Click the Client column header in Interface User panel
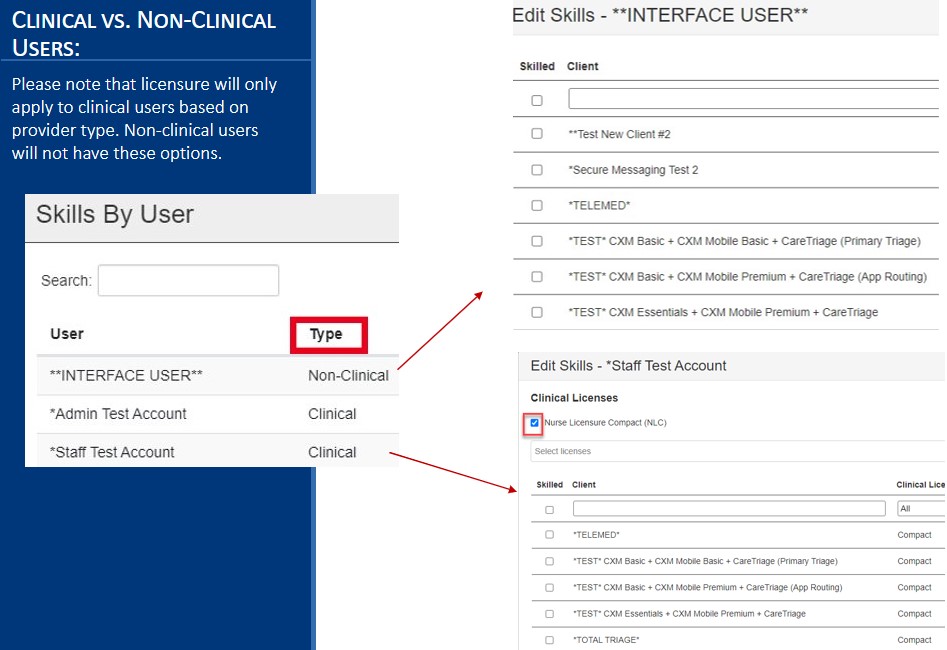 (x=583, y=67)
